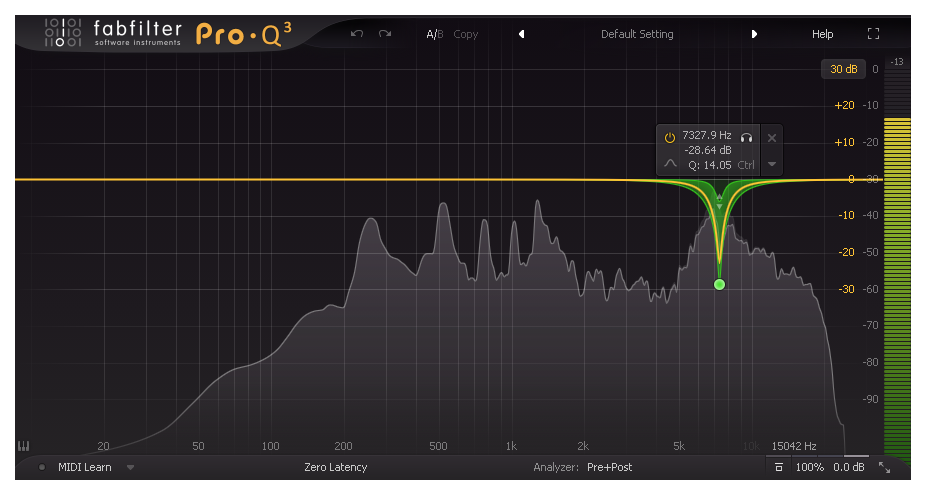Image resolution: width=926 pixels, height=495 pixels.
Task: Click the resize interface arrows icon
Action: [884, 467]
